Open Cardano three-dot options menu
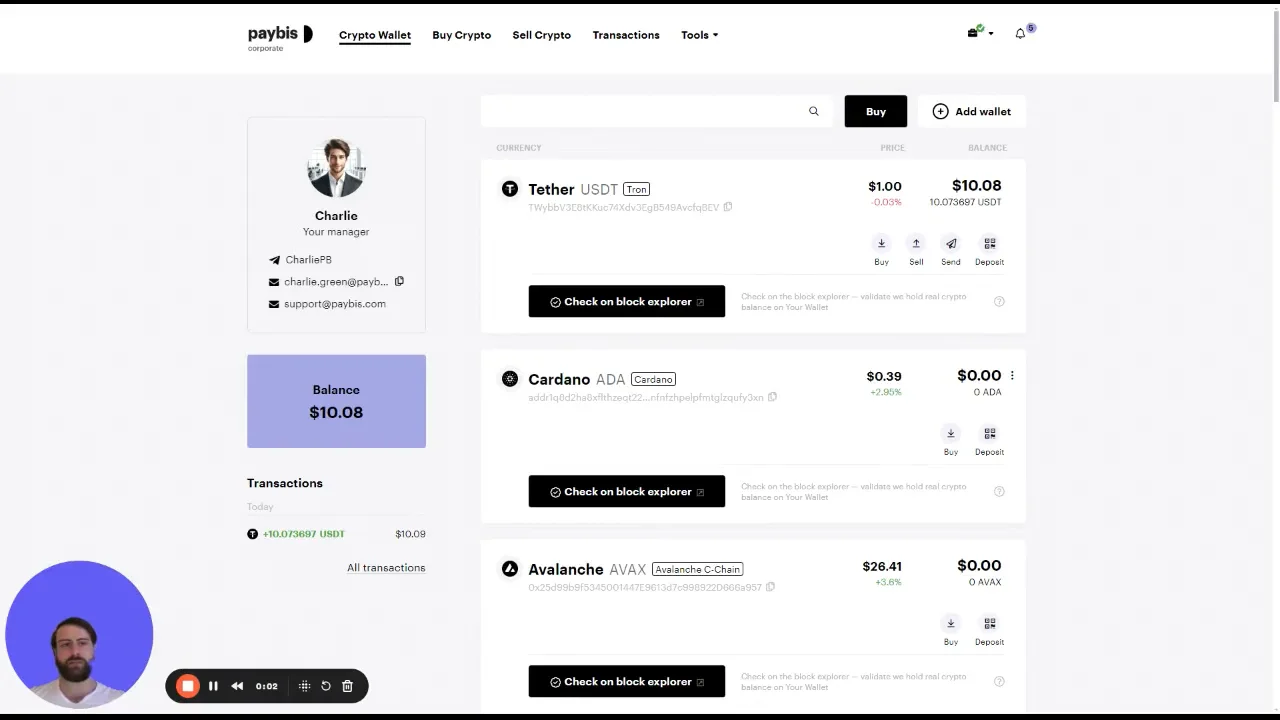 1012,376
